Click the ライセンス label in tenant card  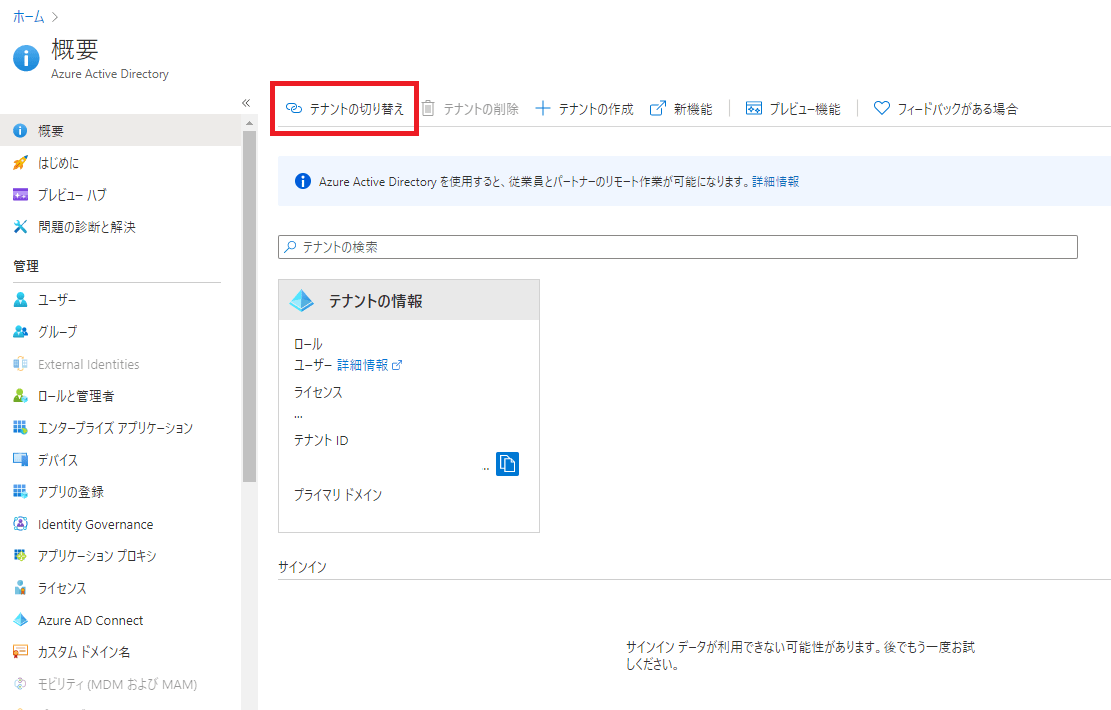(318, 392)
